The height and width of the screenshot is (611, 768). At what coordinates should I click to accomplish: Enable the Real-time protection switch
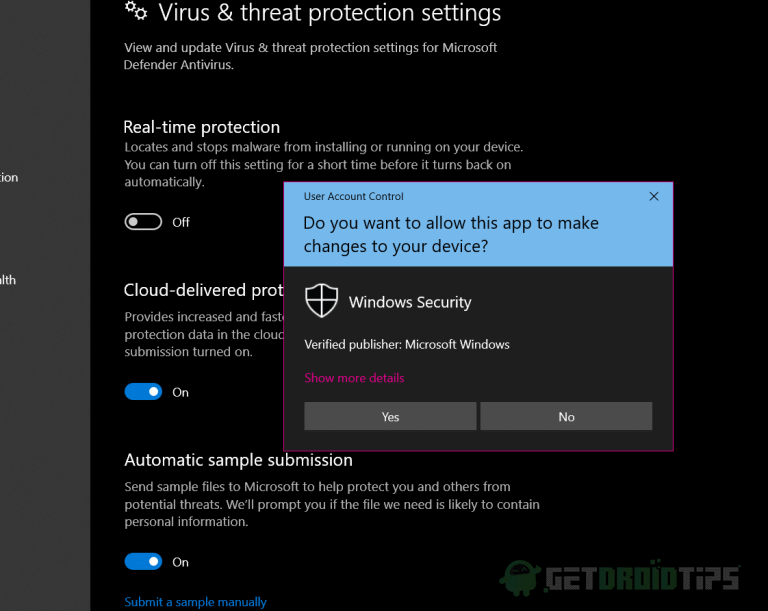(143, 222)
